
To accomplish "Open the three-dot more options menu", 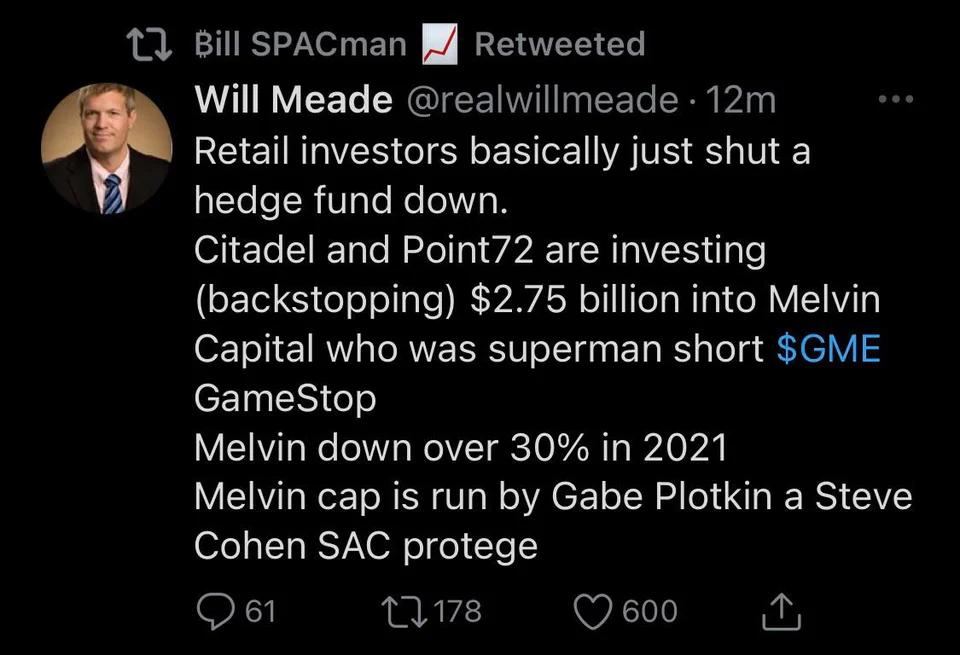I will 895,100.
